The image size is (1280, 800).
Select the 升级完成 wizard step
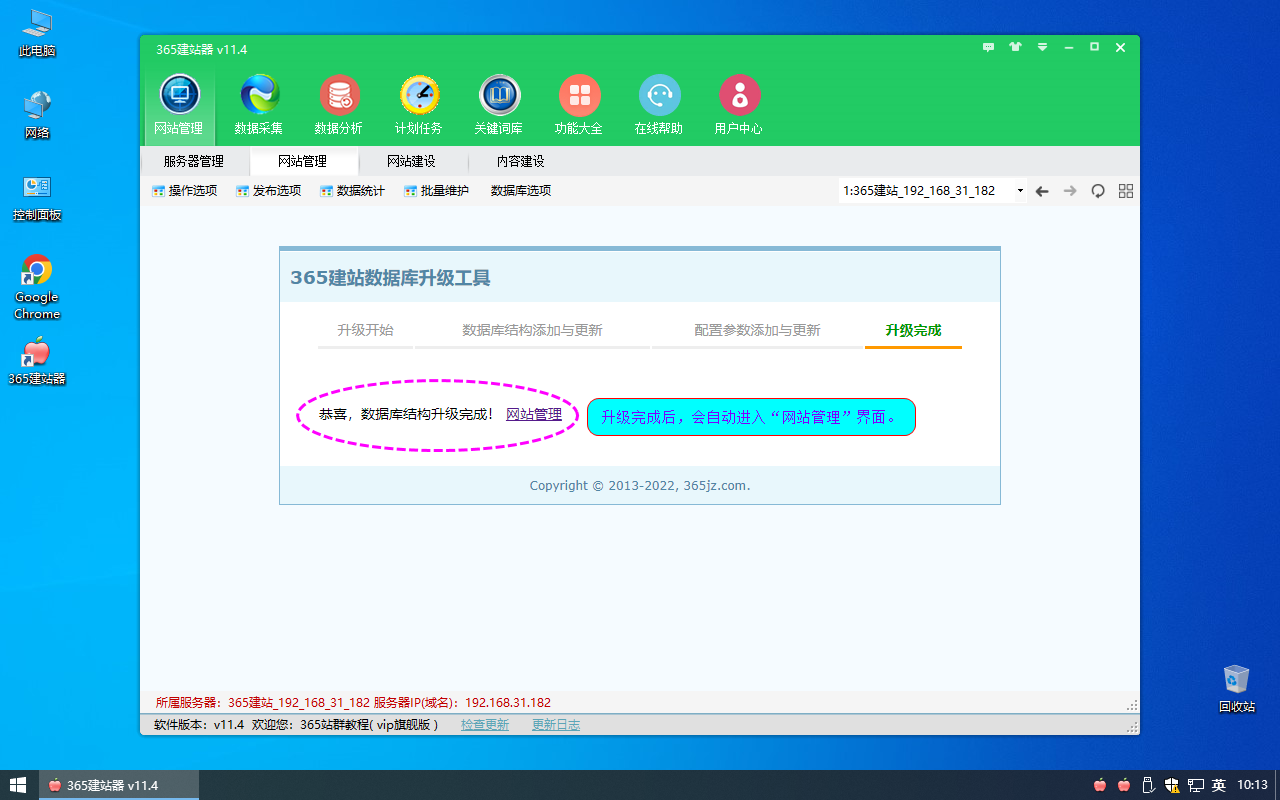[x=913, y=331]
